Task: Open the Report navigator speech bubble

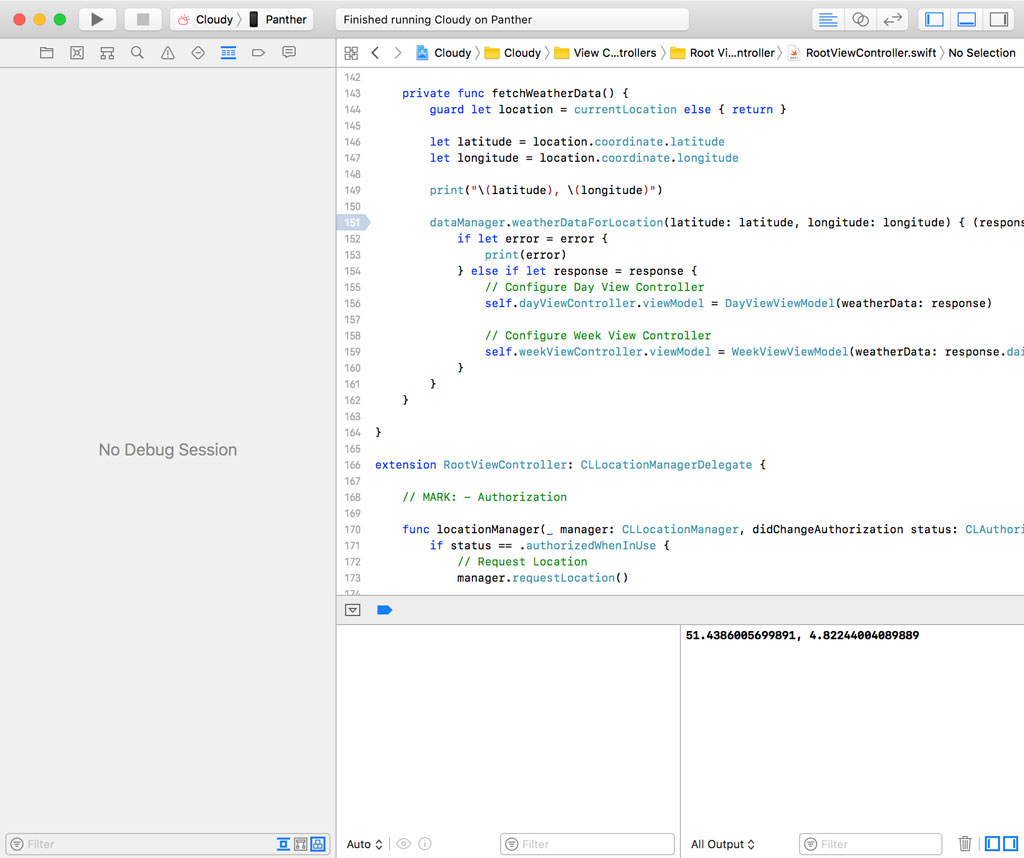Action: click(288, 52)
